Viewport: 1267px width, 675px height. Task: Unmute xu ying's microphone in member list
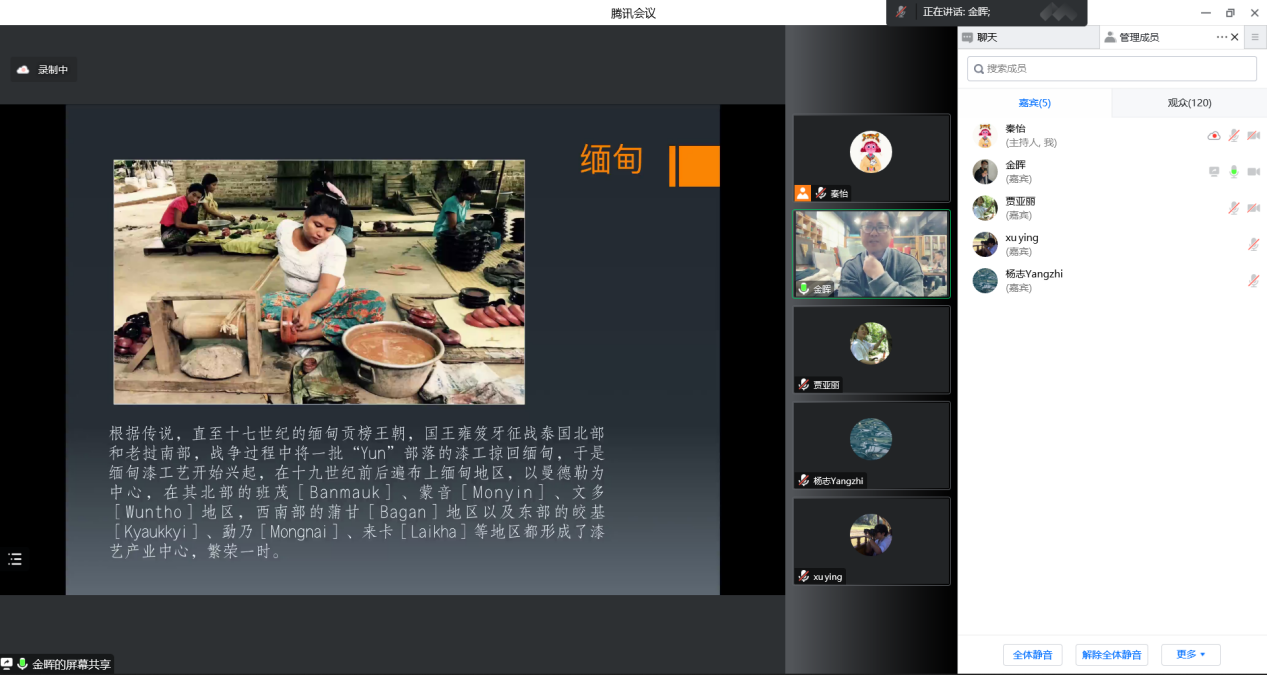point(1253,244)
